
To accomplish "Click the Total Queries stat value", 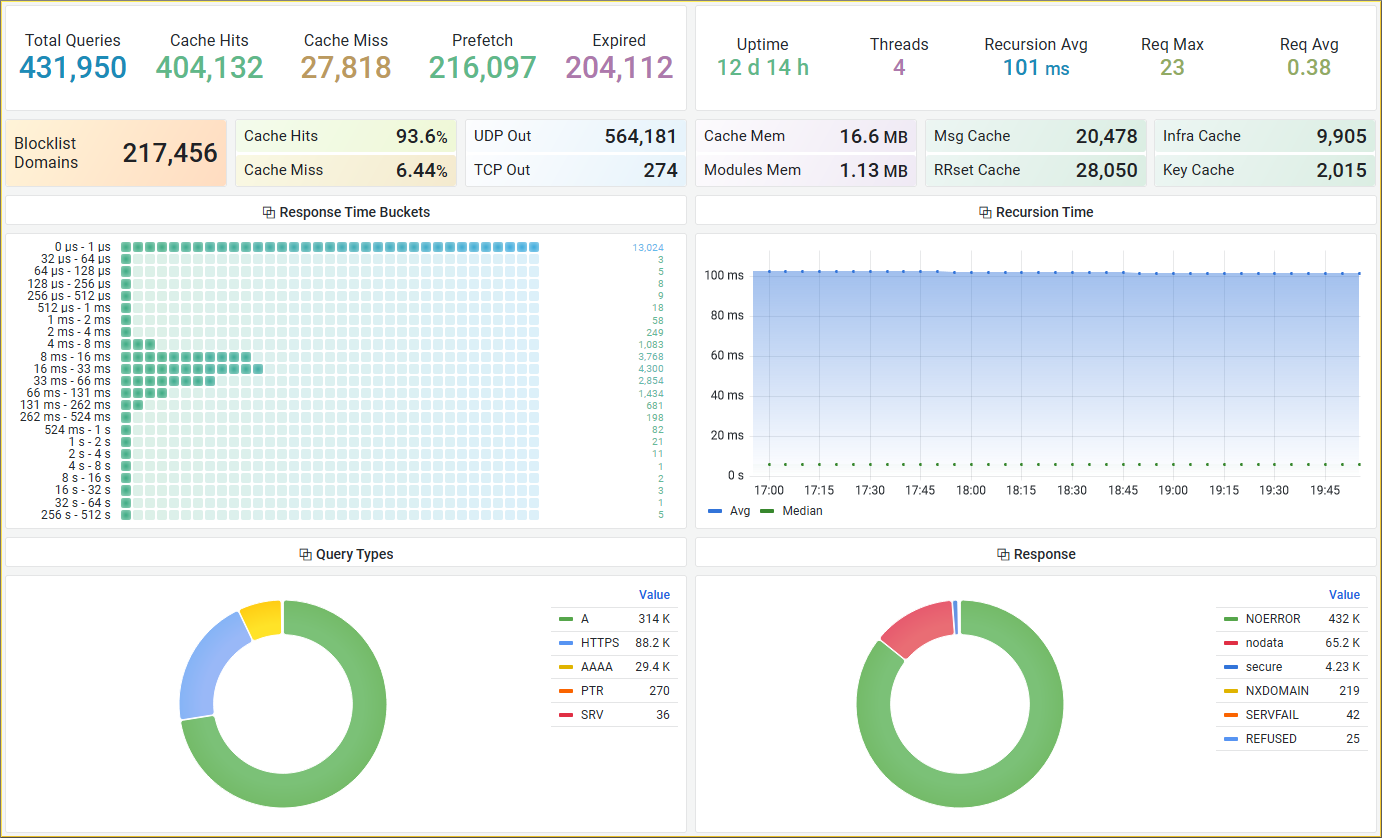I will click(73, 67).
